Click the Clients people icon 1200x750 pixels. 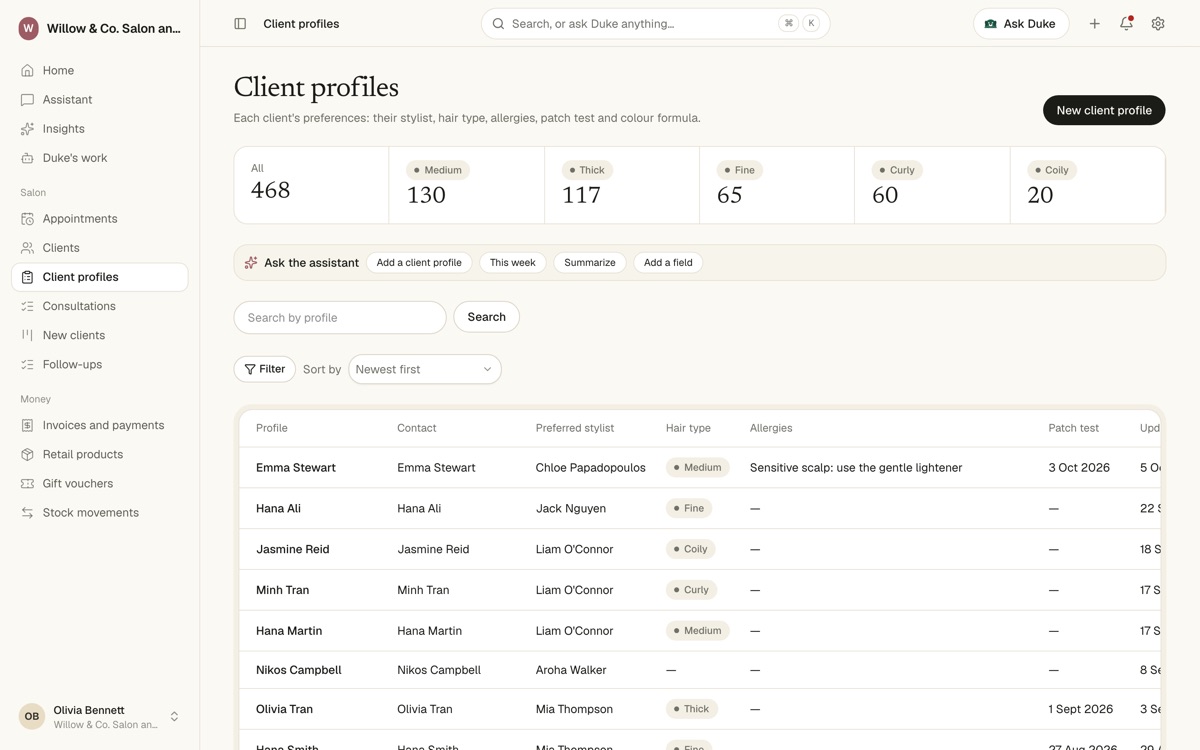(27, 248)
